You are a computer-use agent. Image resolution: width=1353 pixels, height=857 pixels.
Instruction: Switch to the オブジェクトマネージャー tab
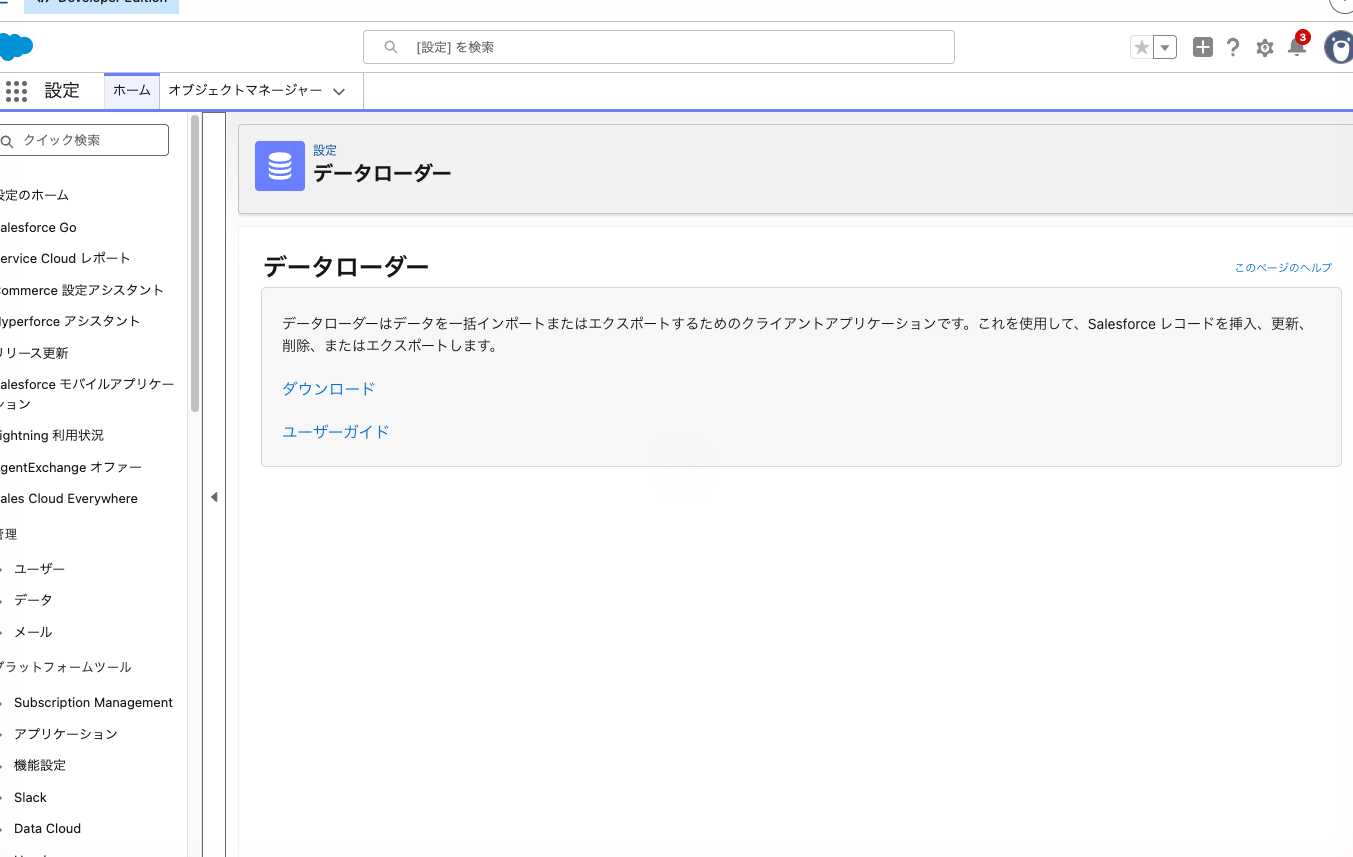245,90
